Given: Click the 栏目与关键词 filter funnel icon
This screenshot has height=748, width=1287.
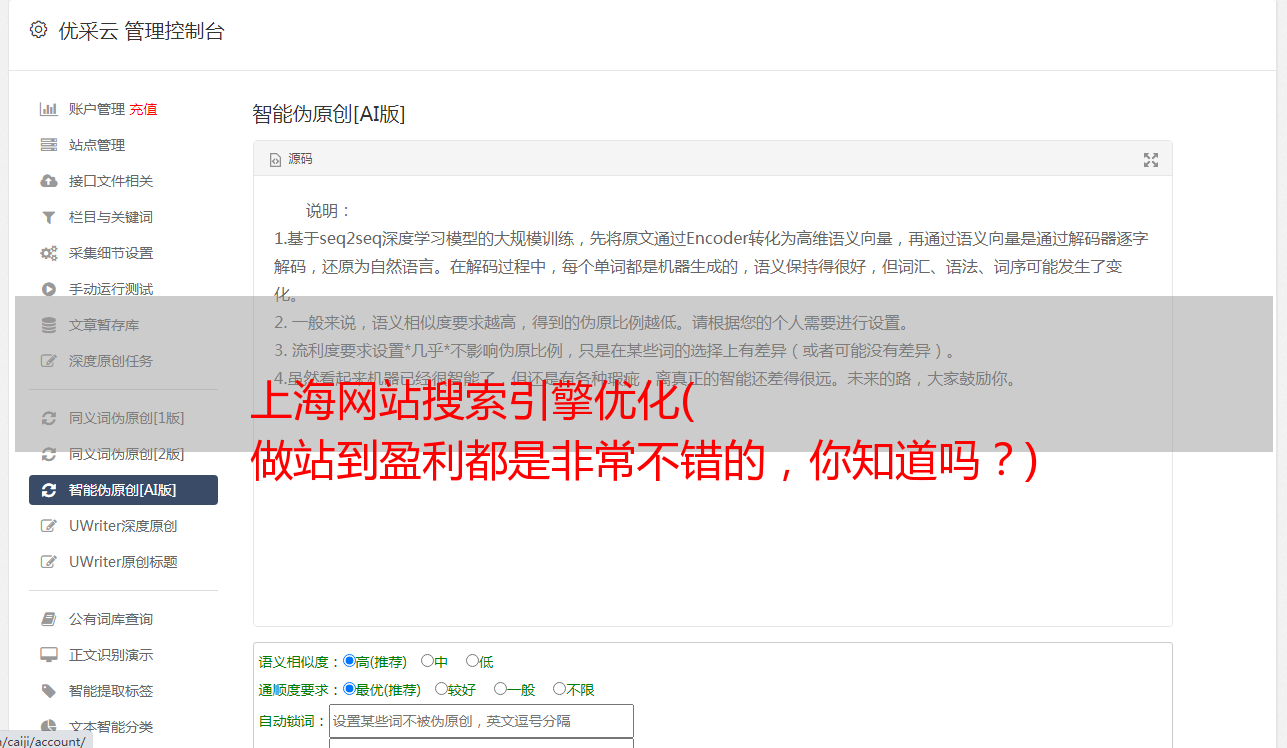Looking at the screenshot, I should (x=48, y=217).
